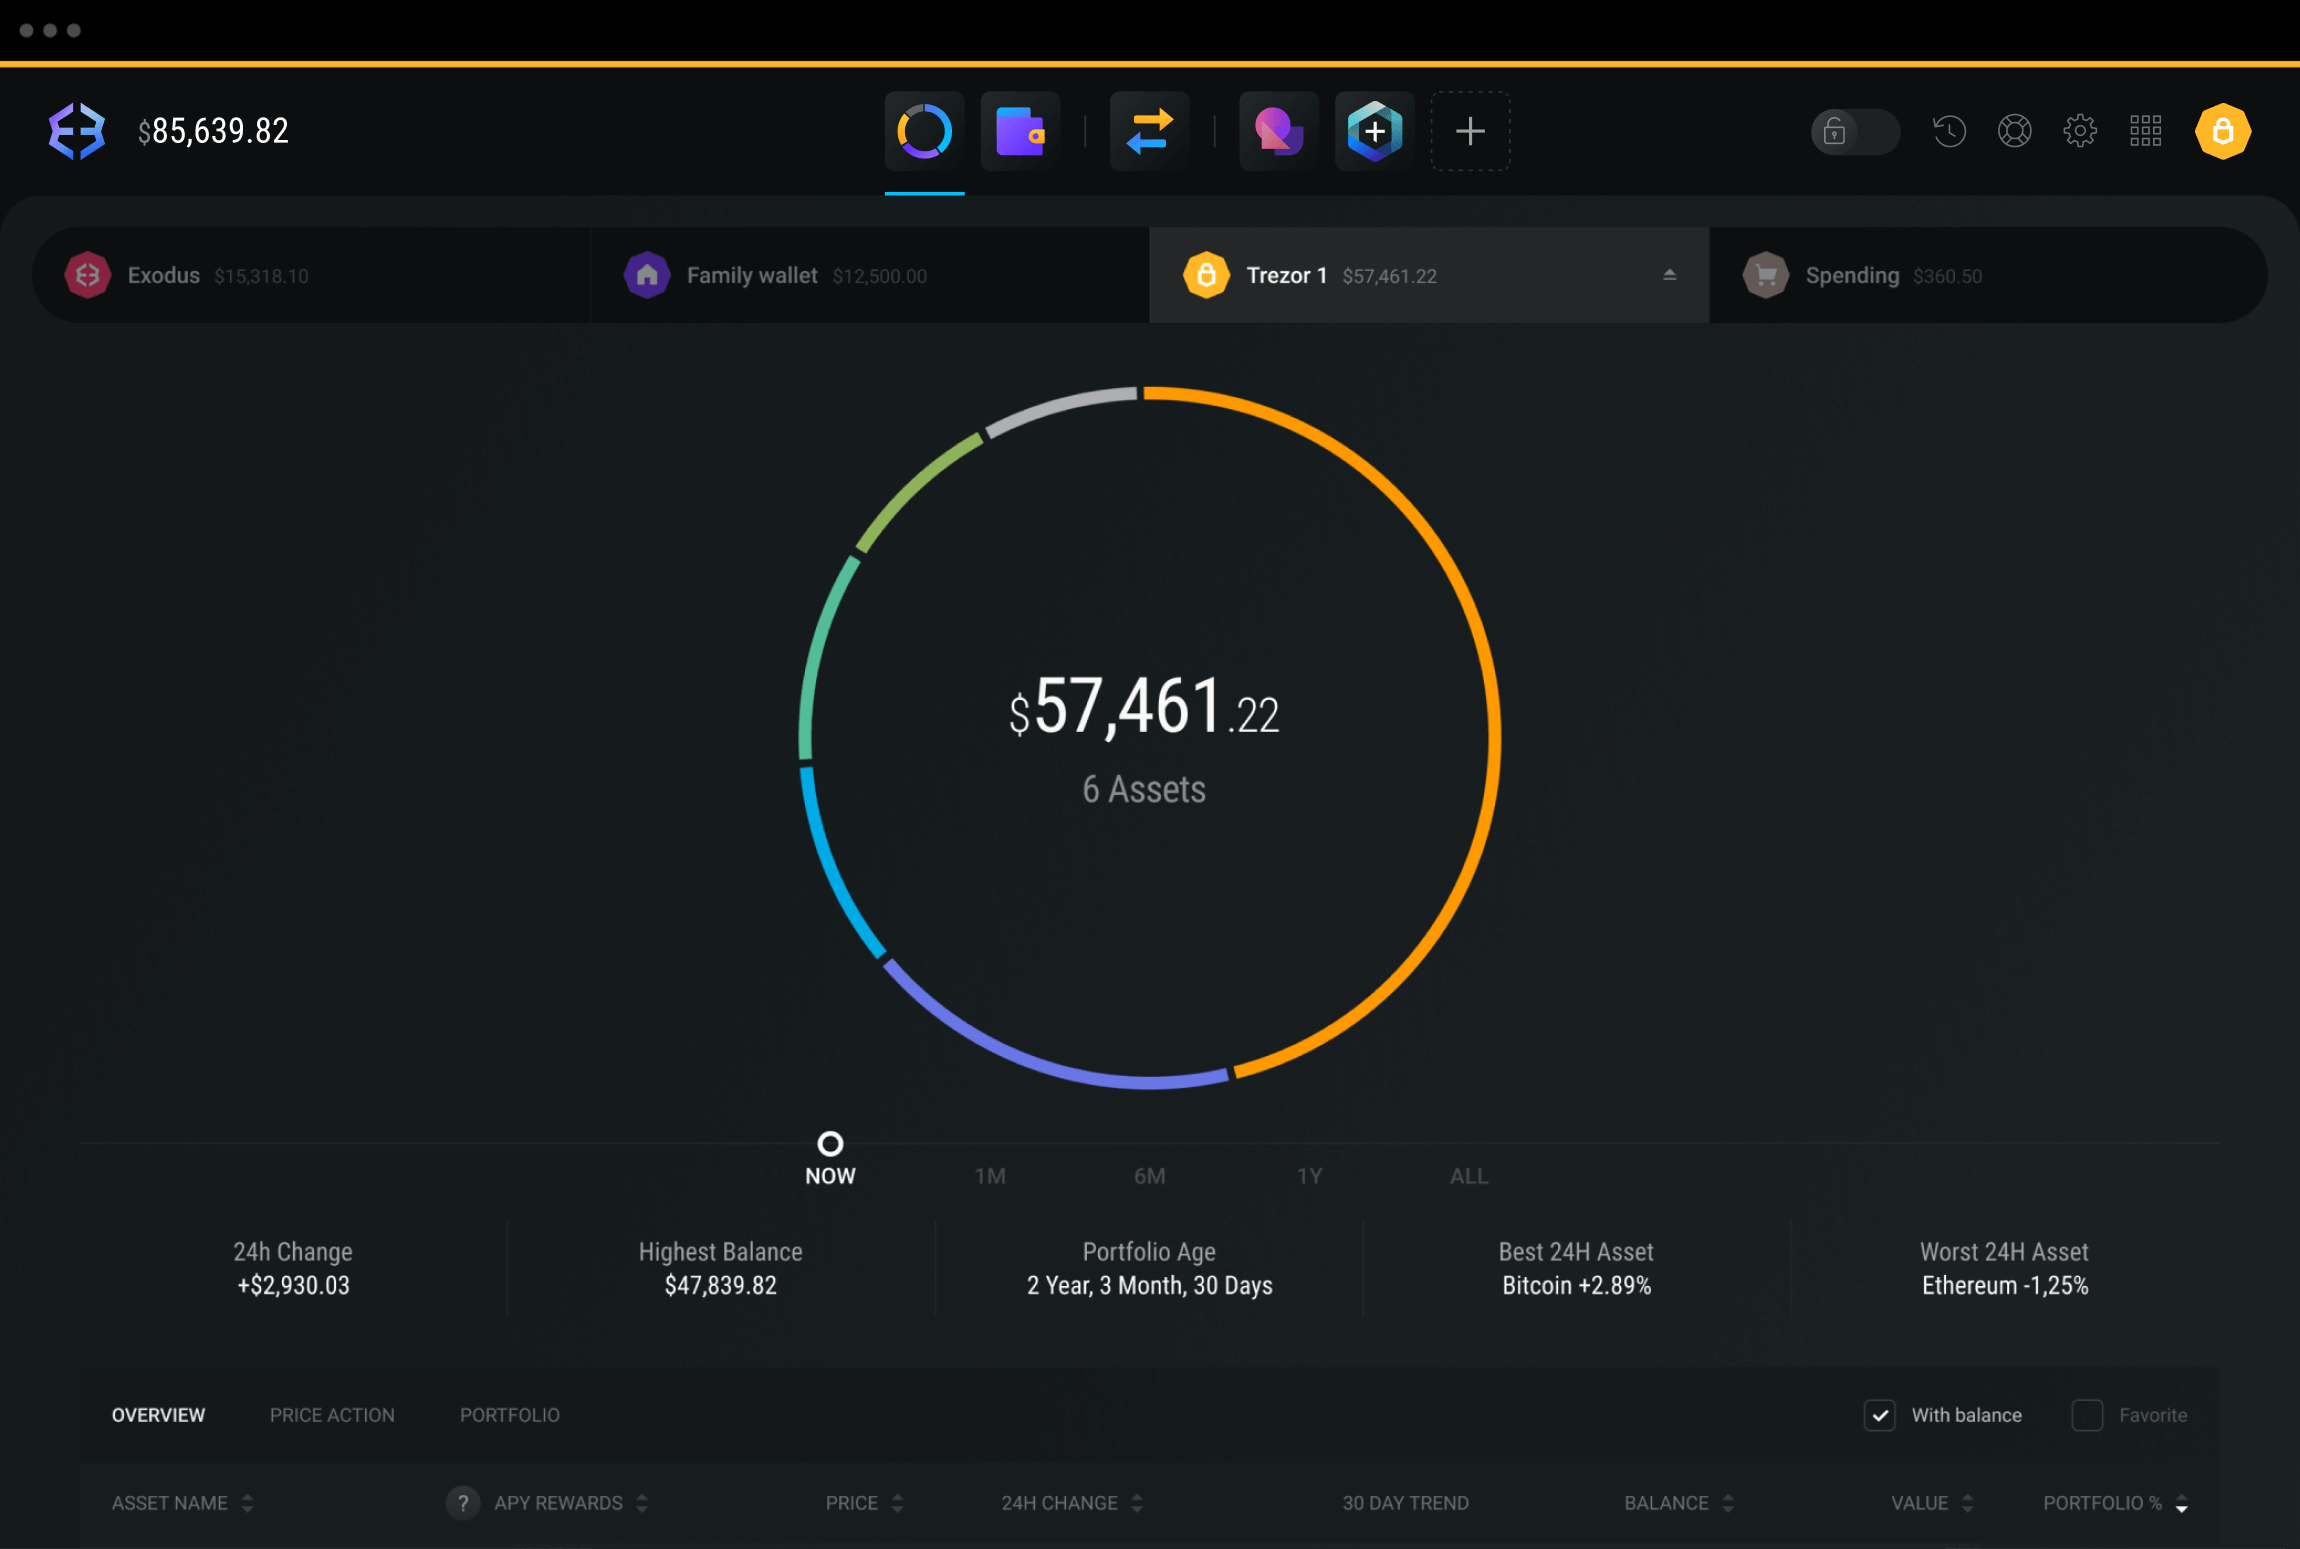This screenshot has height=1549, width=2300.
Task: Toggle the Trezor 1 wallet expander
Action: click(x=1669, y=275)
